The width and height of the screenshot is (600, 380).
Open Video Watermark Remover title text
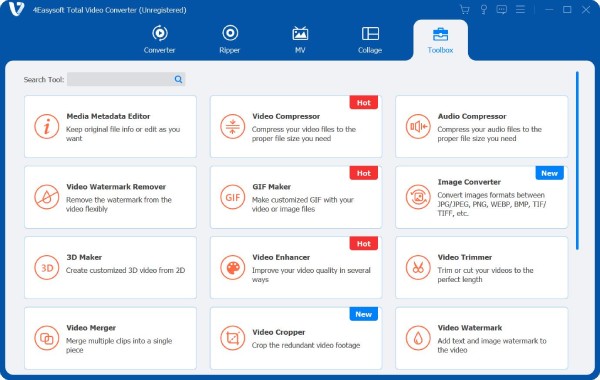(116, 187)
